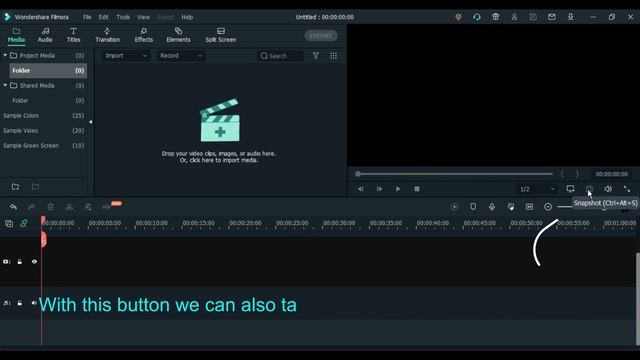Viewport: 640px width, 360px height.
Task: Click the timeline Delete trash icon
Action: (x=51, y=207)
